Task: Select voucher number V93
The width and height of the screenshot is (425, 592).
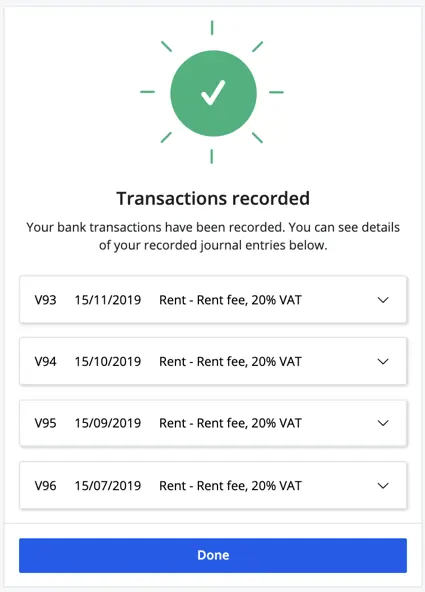Action: pyautogui.click(x=45, y=300)
